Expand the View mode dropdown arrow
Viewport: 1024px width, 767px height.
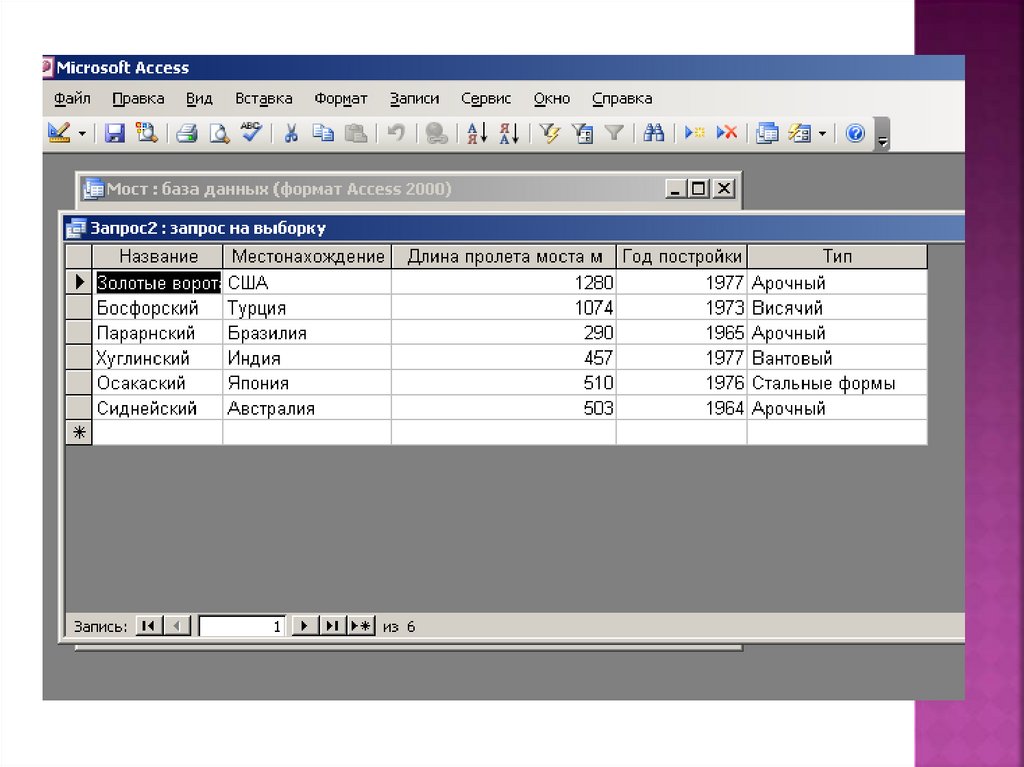click(82, 134)
